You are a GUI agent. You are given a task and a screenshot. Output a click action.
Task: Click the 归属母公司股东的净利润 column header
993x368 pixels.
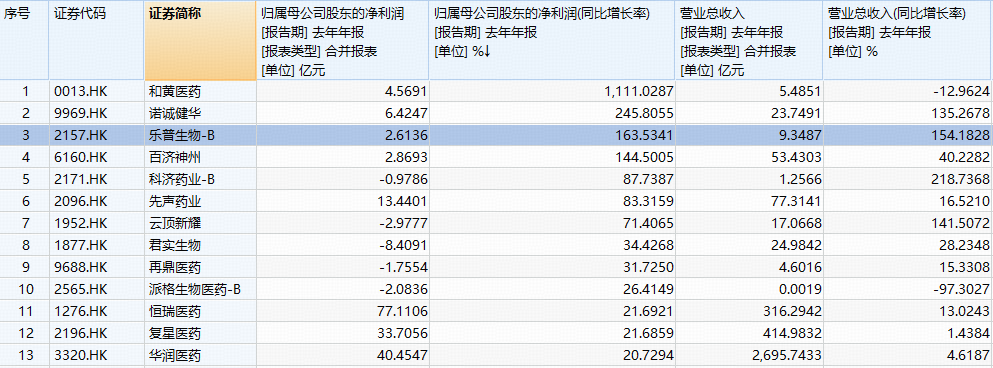(x=343, y=41)
